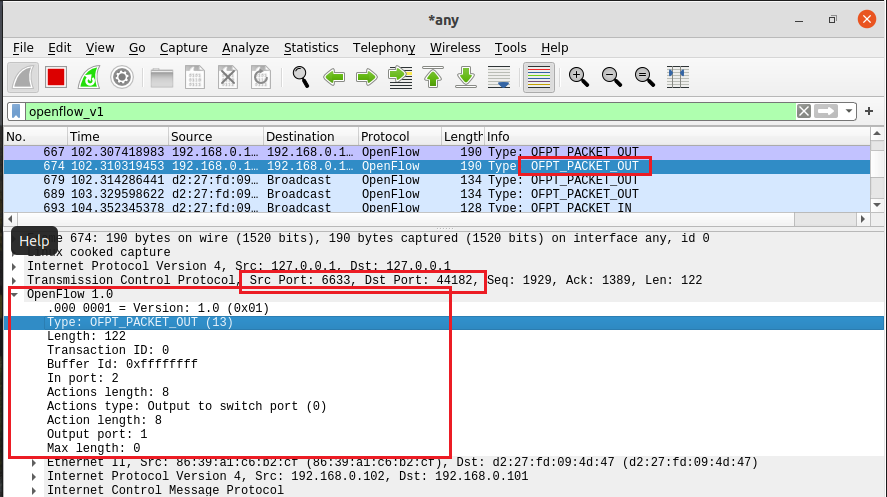This screenshot has width=887, height=497.
Task: Sort by the Protocol column header
Action: 399,137
